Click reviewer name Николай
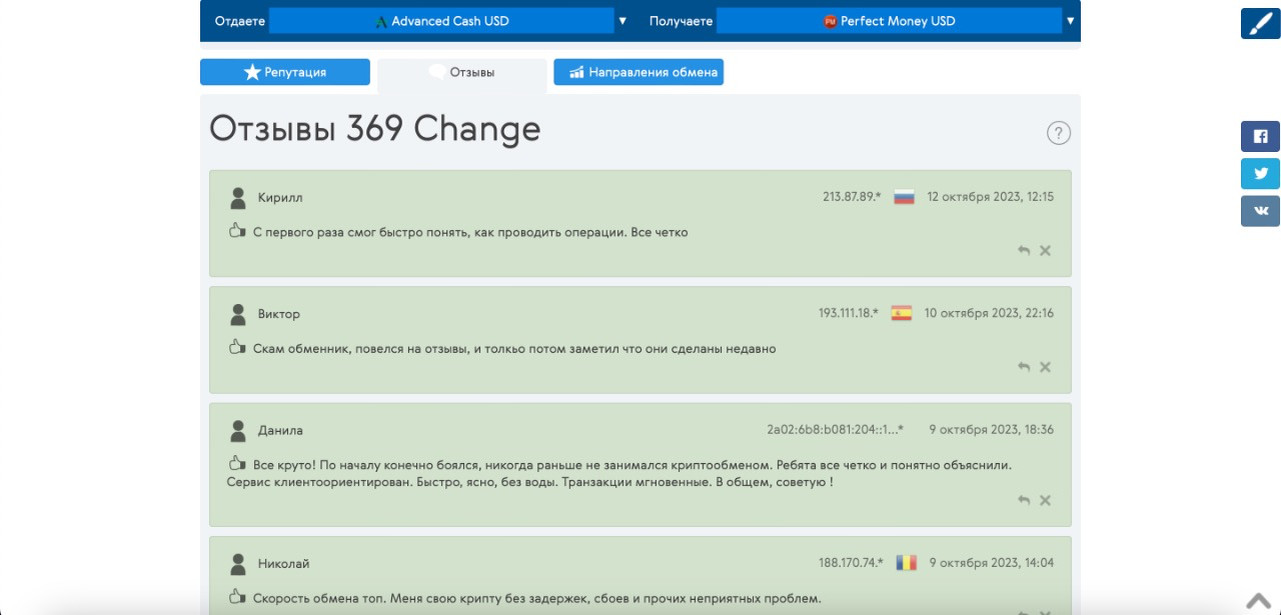The image size is (1281, 615). pyautogui.click(x=283, y=564)
